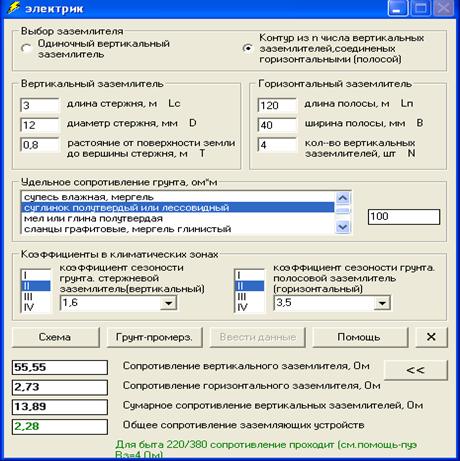
Task: Click the Схема button
Action: point(55,337)
